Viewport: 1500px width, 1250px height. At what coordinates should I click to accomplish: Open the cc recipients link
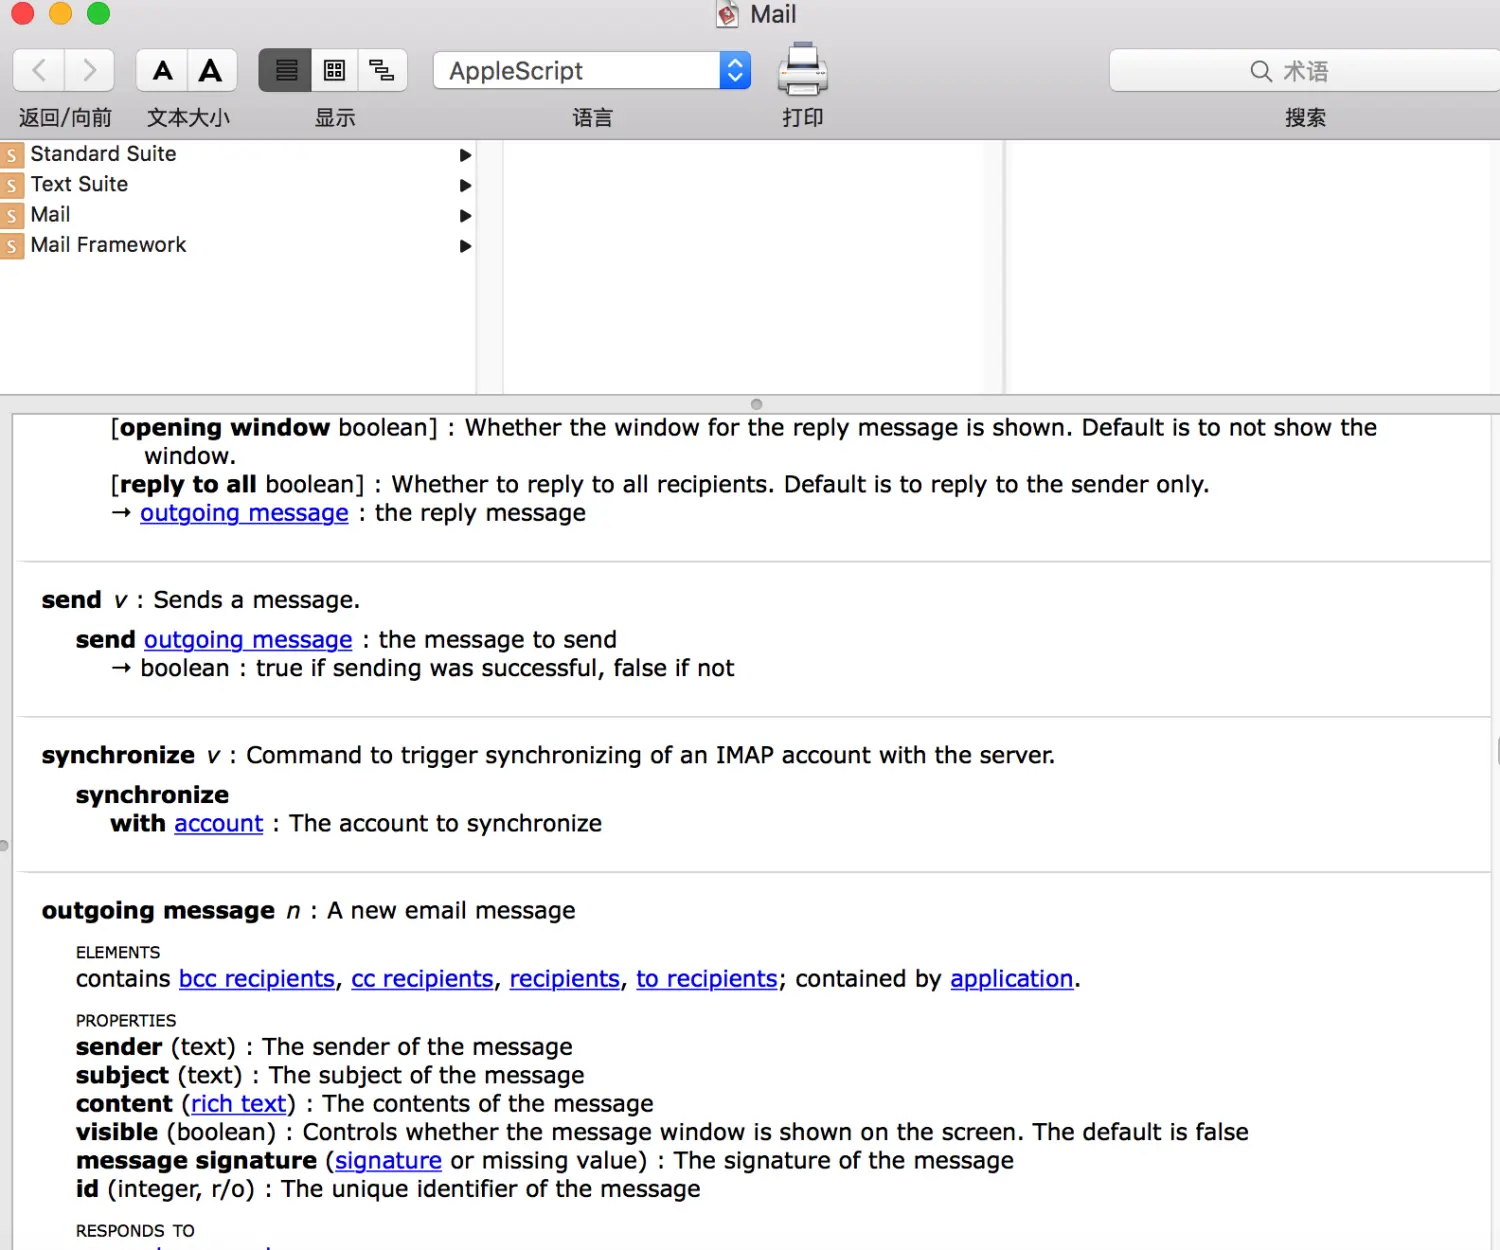(x=422, y=979)
